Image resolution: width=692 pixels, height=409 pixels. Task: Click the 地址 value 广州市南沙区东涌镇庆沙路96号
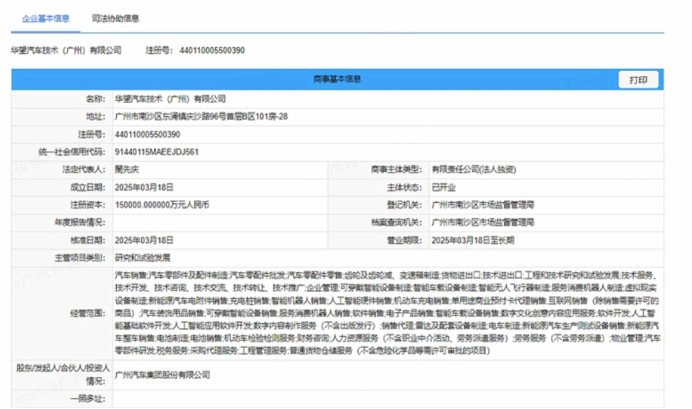point(201,116)
